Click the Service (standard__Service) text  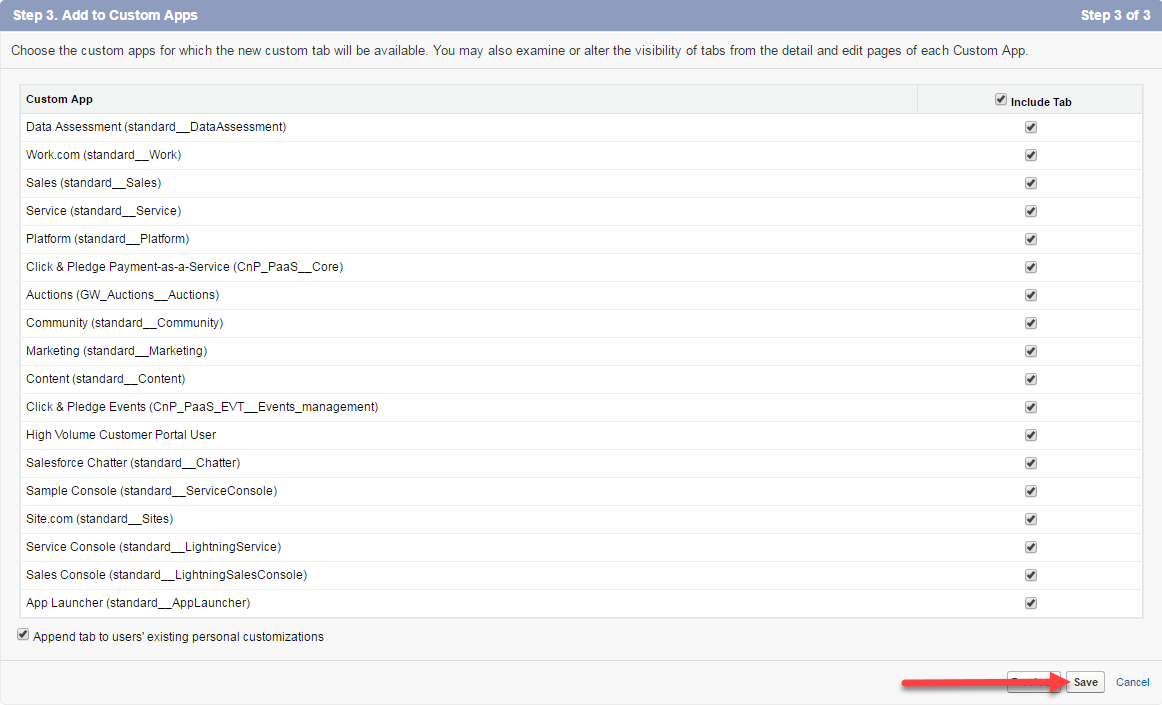103,211
